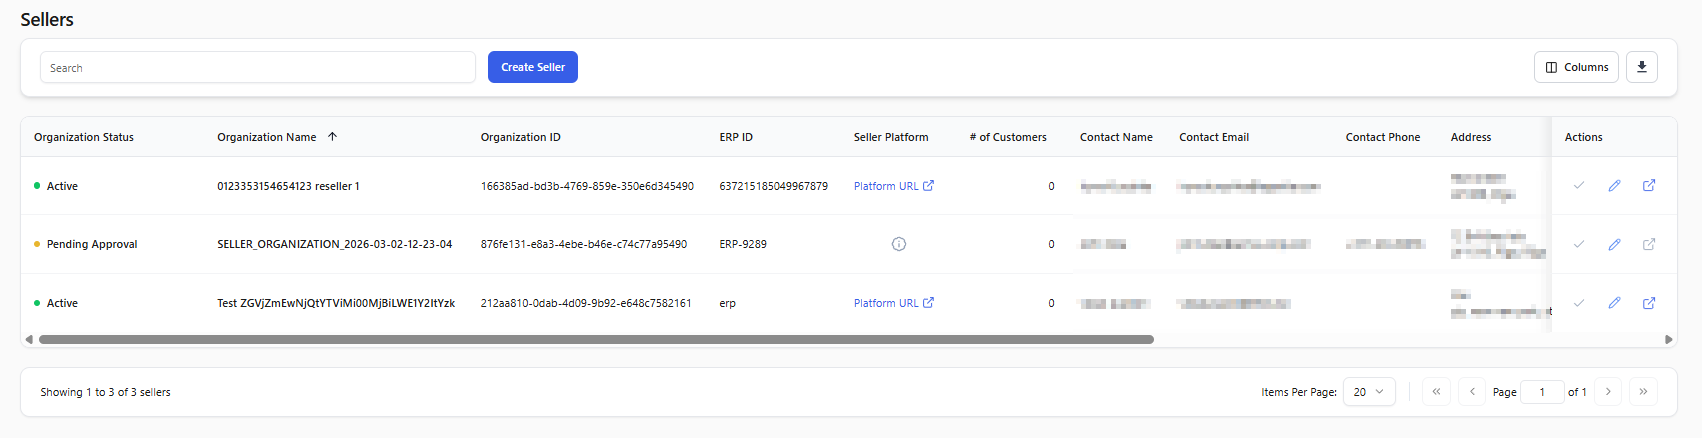
Task: Approve checkmark icon for reseller 1 row
Action: pos(1579,185)
